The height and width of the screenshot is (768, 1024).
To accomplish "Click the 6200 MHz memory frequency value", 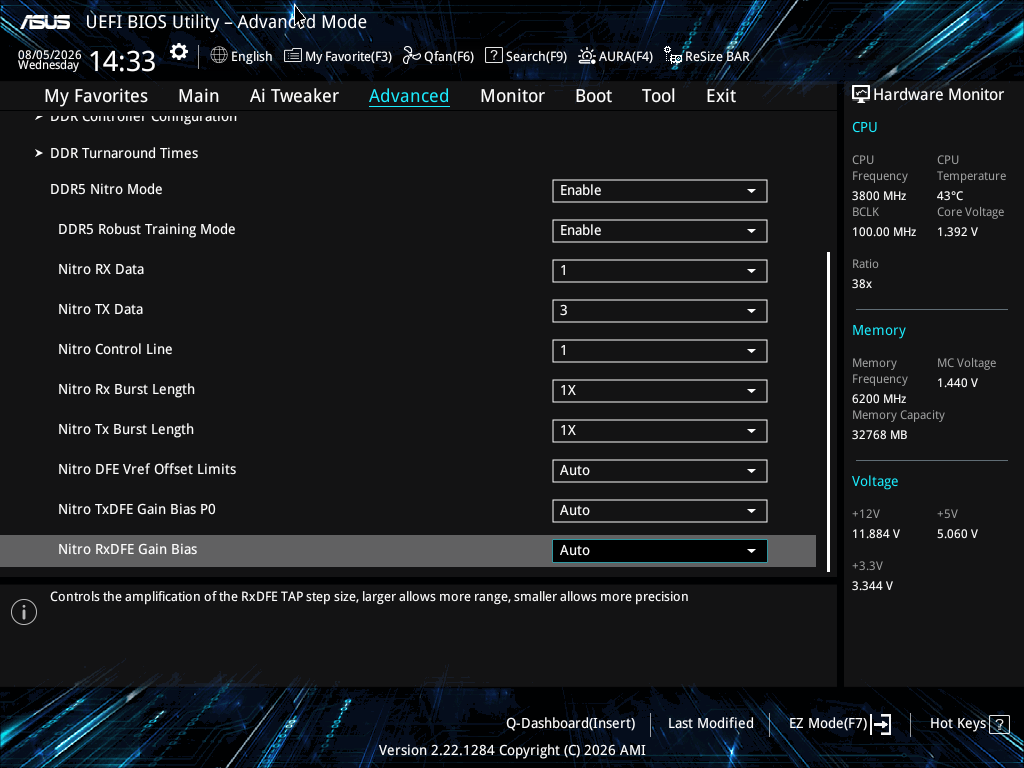I will [x=878, y=399].
